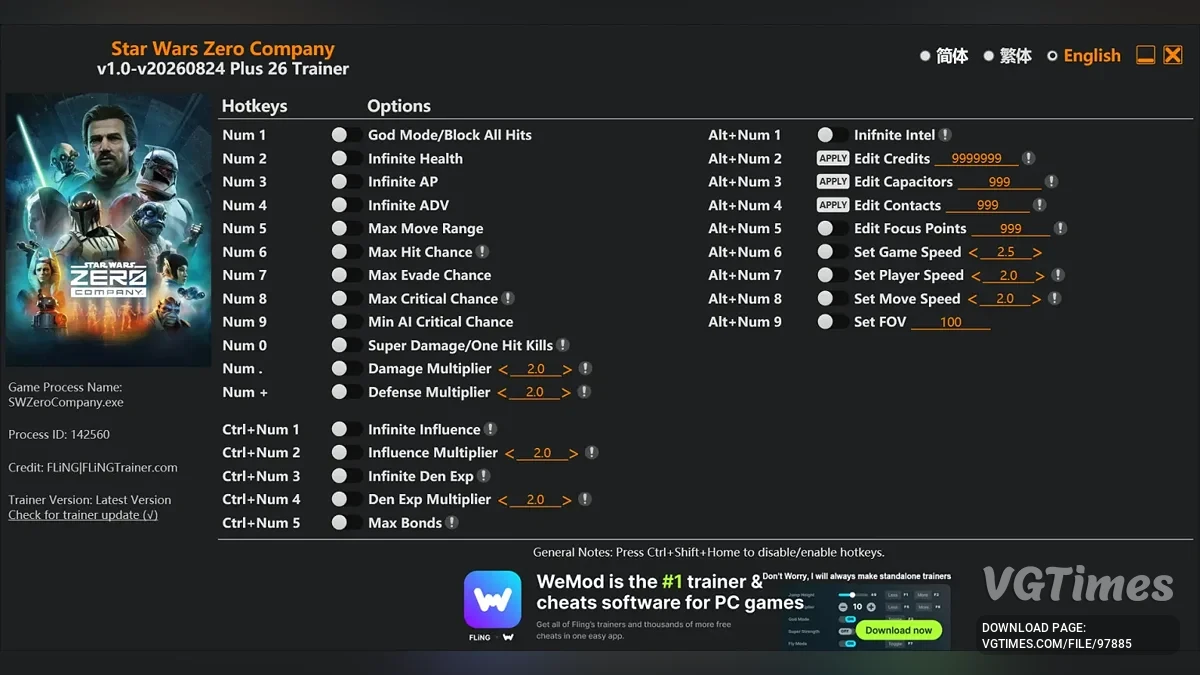Increase Game Speed with right arrow
Image resolution: width=1200 pixels, height=675 pixels.
point(1038,252)
